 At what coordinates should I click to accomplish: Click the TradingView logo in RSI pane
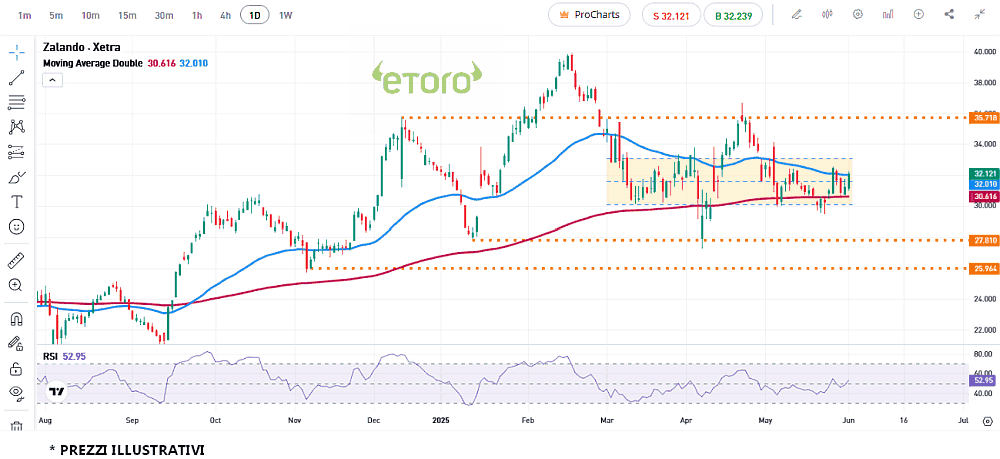[x=57, y=391]
